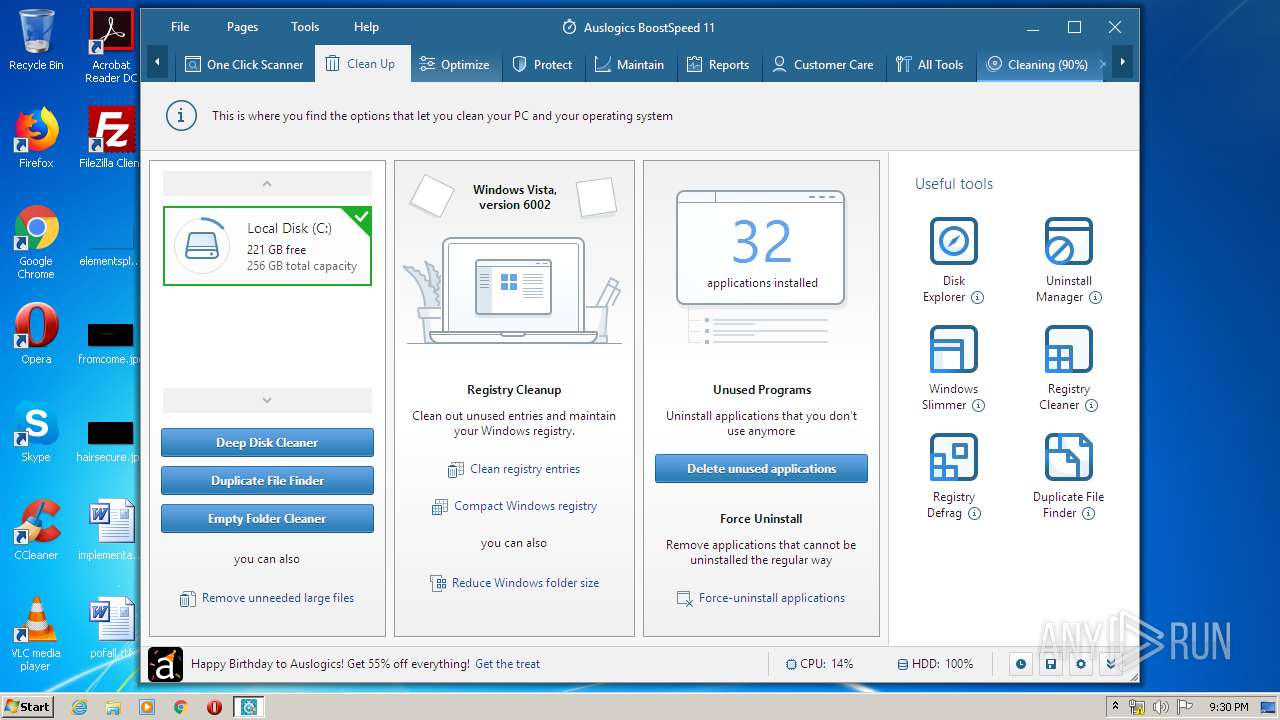Open settings gear in status bar
Viewport: 1280px width, 720px height.
1080,664
